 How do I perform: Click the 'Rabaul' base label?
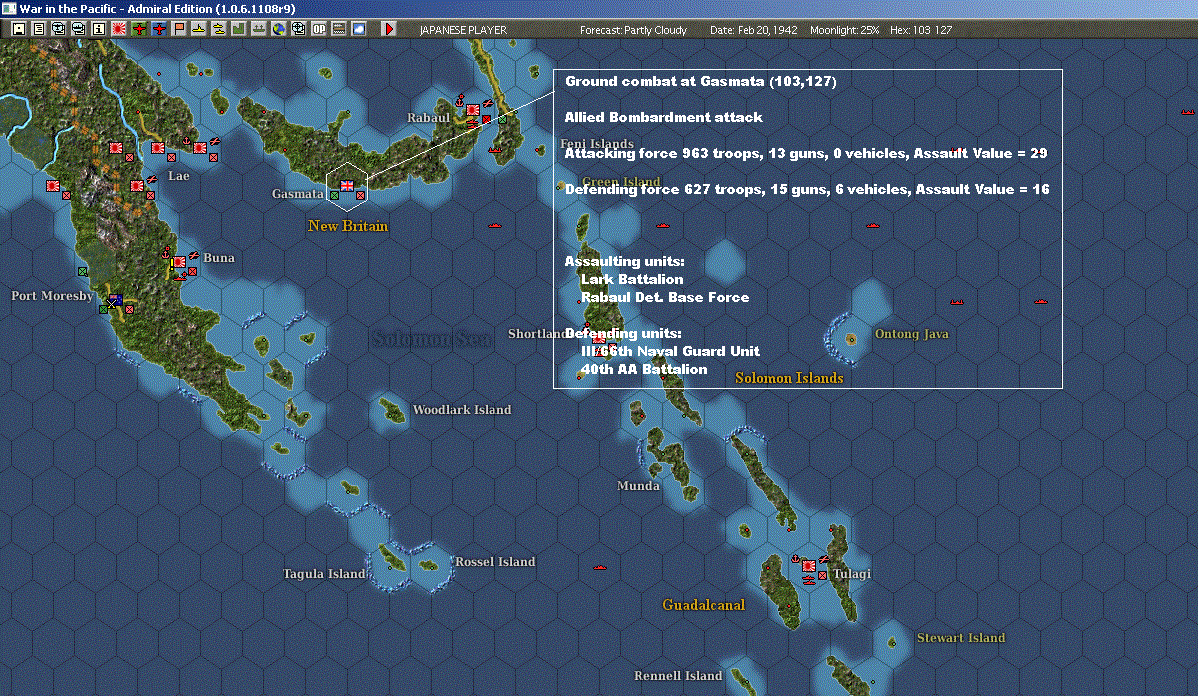pyautogui.click(x=428, y=118)
